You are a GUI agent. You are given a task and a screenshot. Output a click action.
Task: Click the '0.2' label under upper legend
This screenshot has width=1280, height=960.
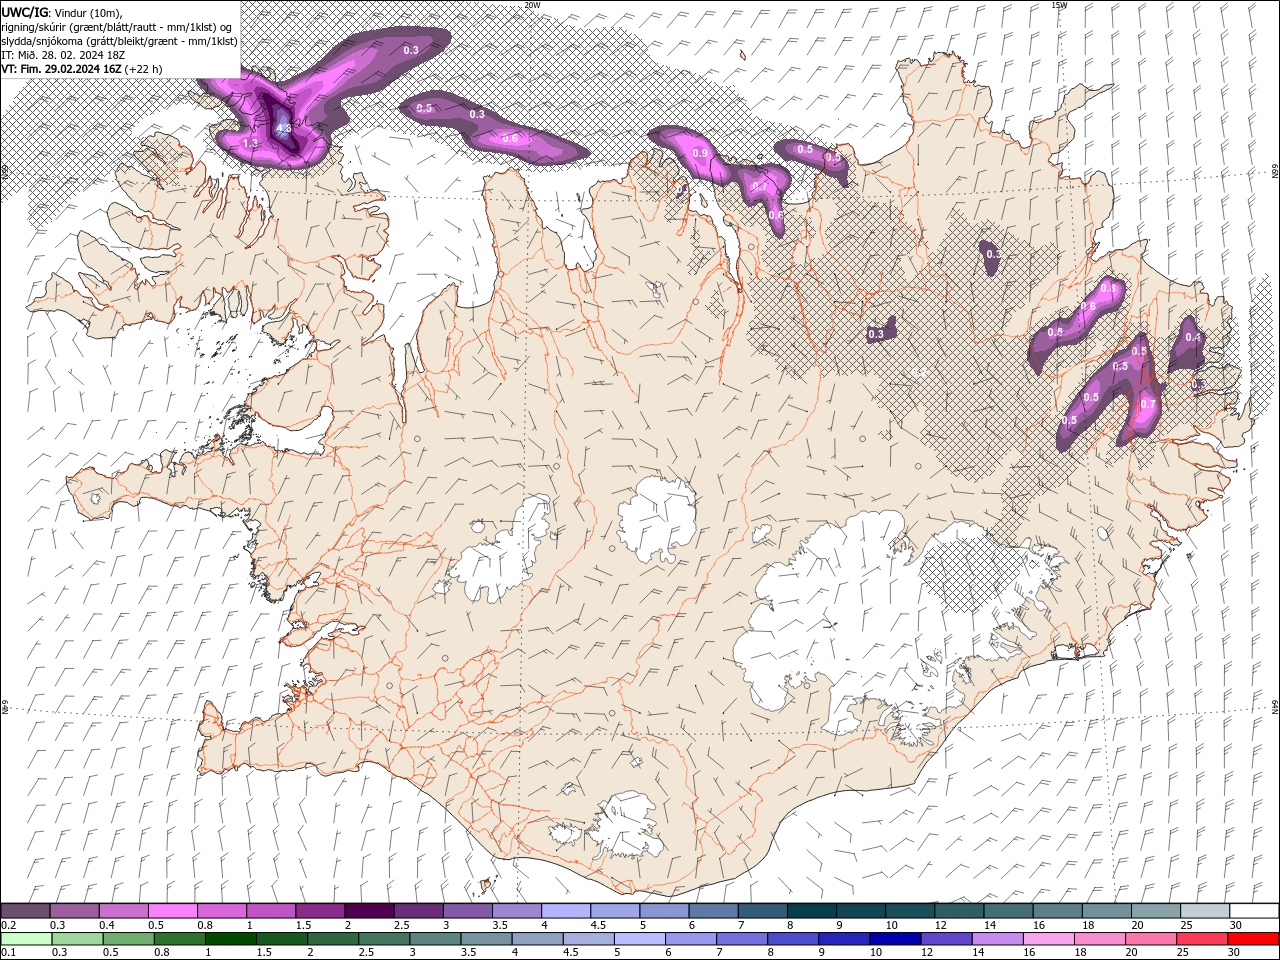pos(9,925)
